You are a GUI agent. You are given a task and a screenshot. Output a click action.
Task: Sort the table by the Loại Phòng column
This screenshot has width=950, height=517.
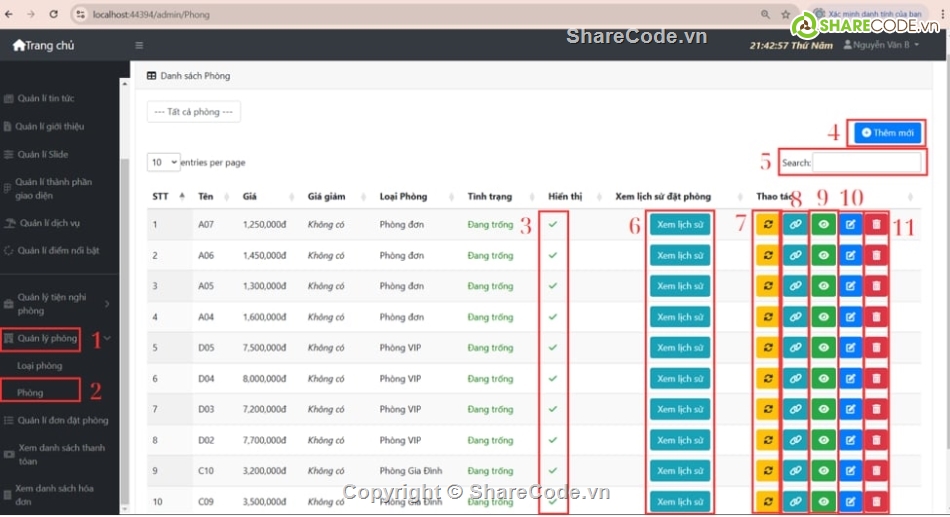tap(417, 196)
